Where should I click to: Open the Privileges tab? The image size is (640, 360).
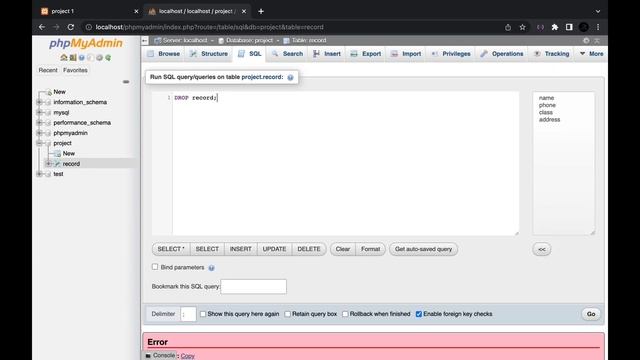point(451,54)
